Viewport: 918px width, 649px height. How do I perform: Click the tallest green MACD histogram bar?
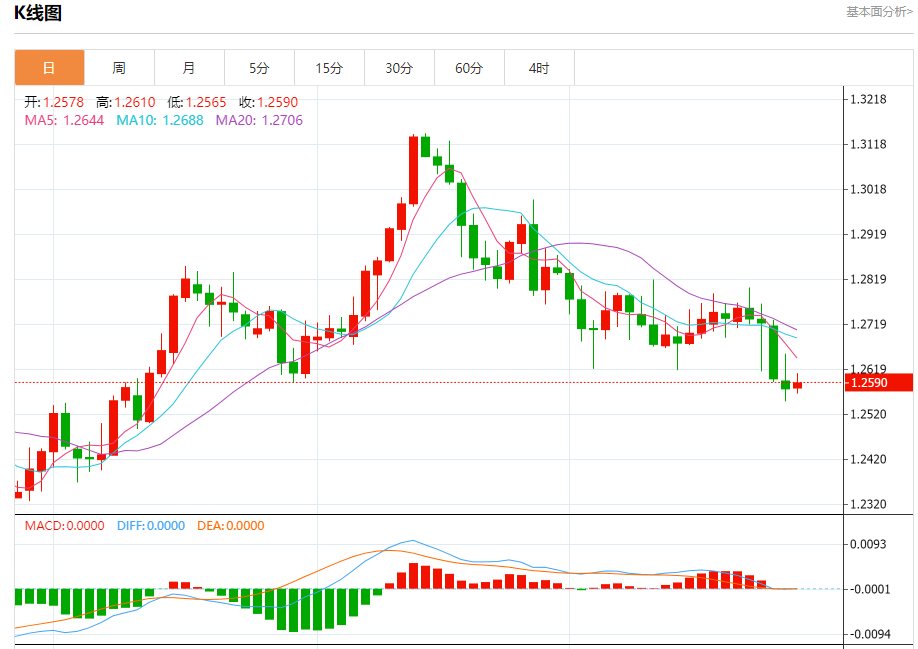[293, 610]
